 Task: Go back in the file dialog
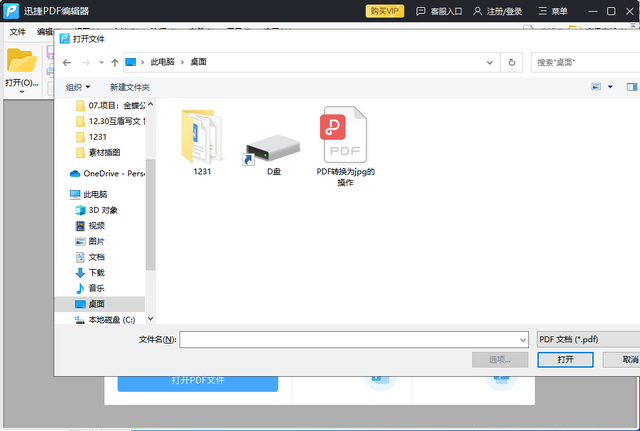[x=67, y=62]
